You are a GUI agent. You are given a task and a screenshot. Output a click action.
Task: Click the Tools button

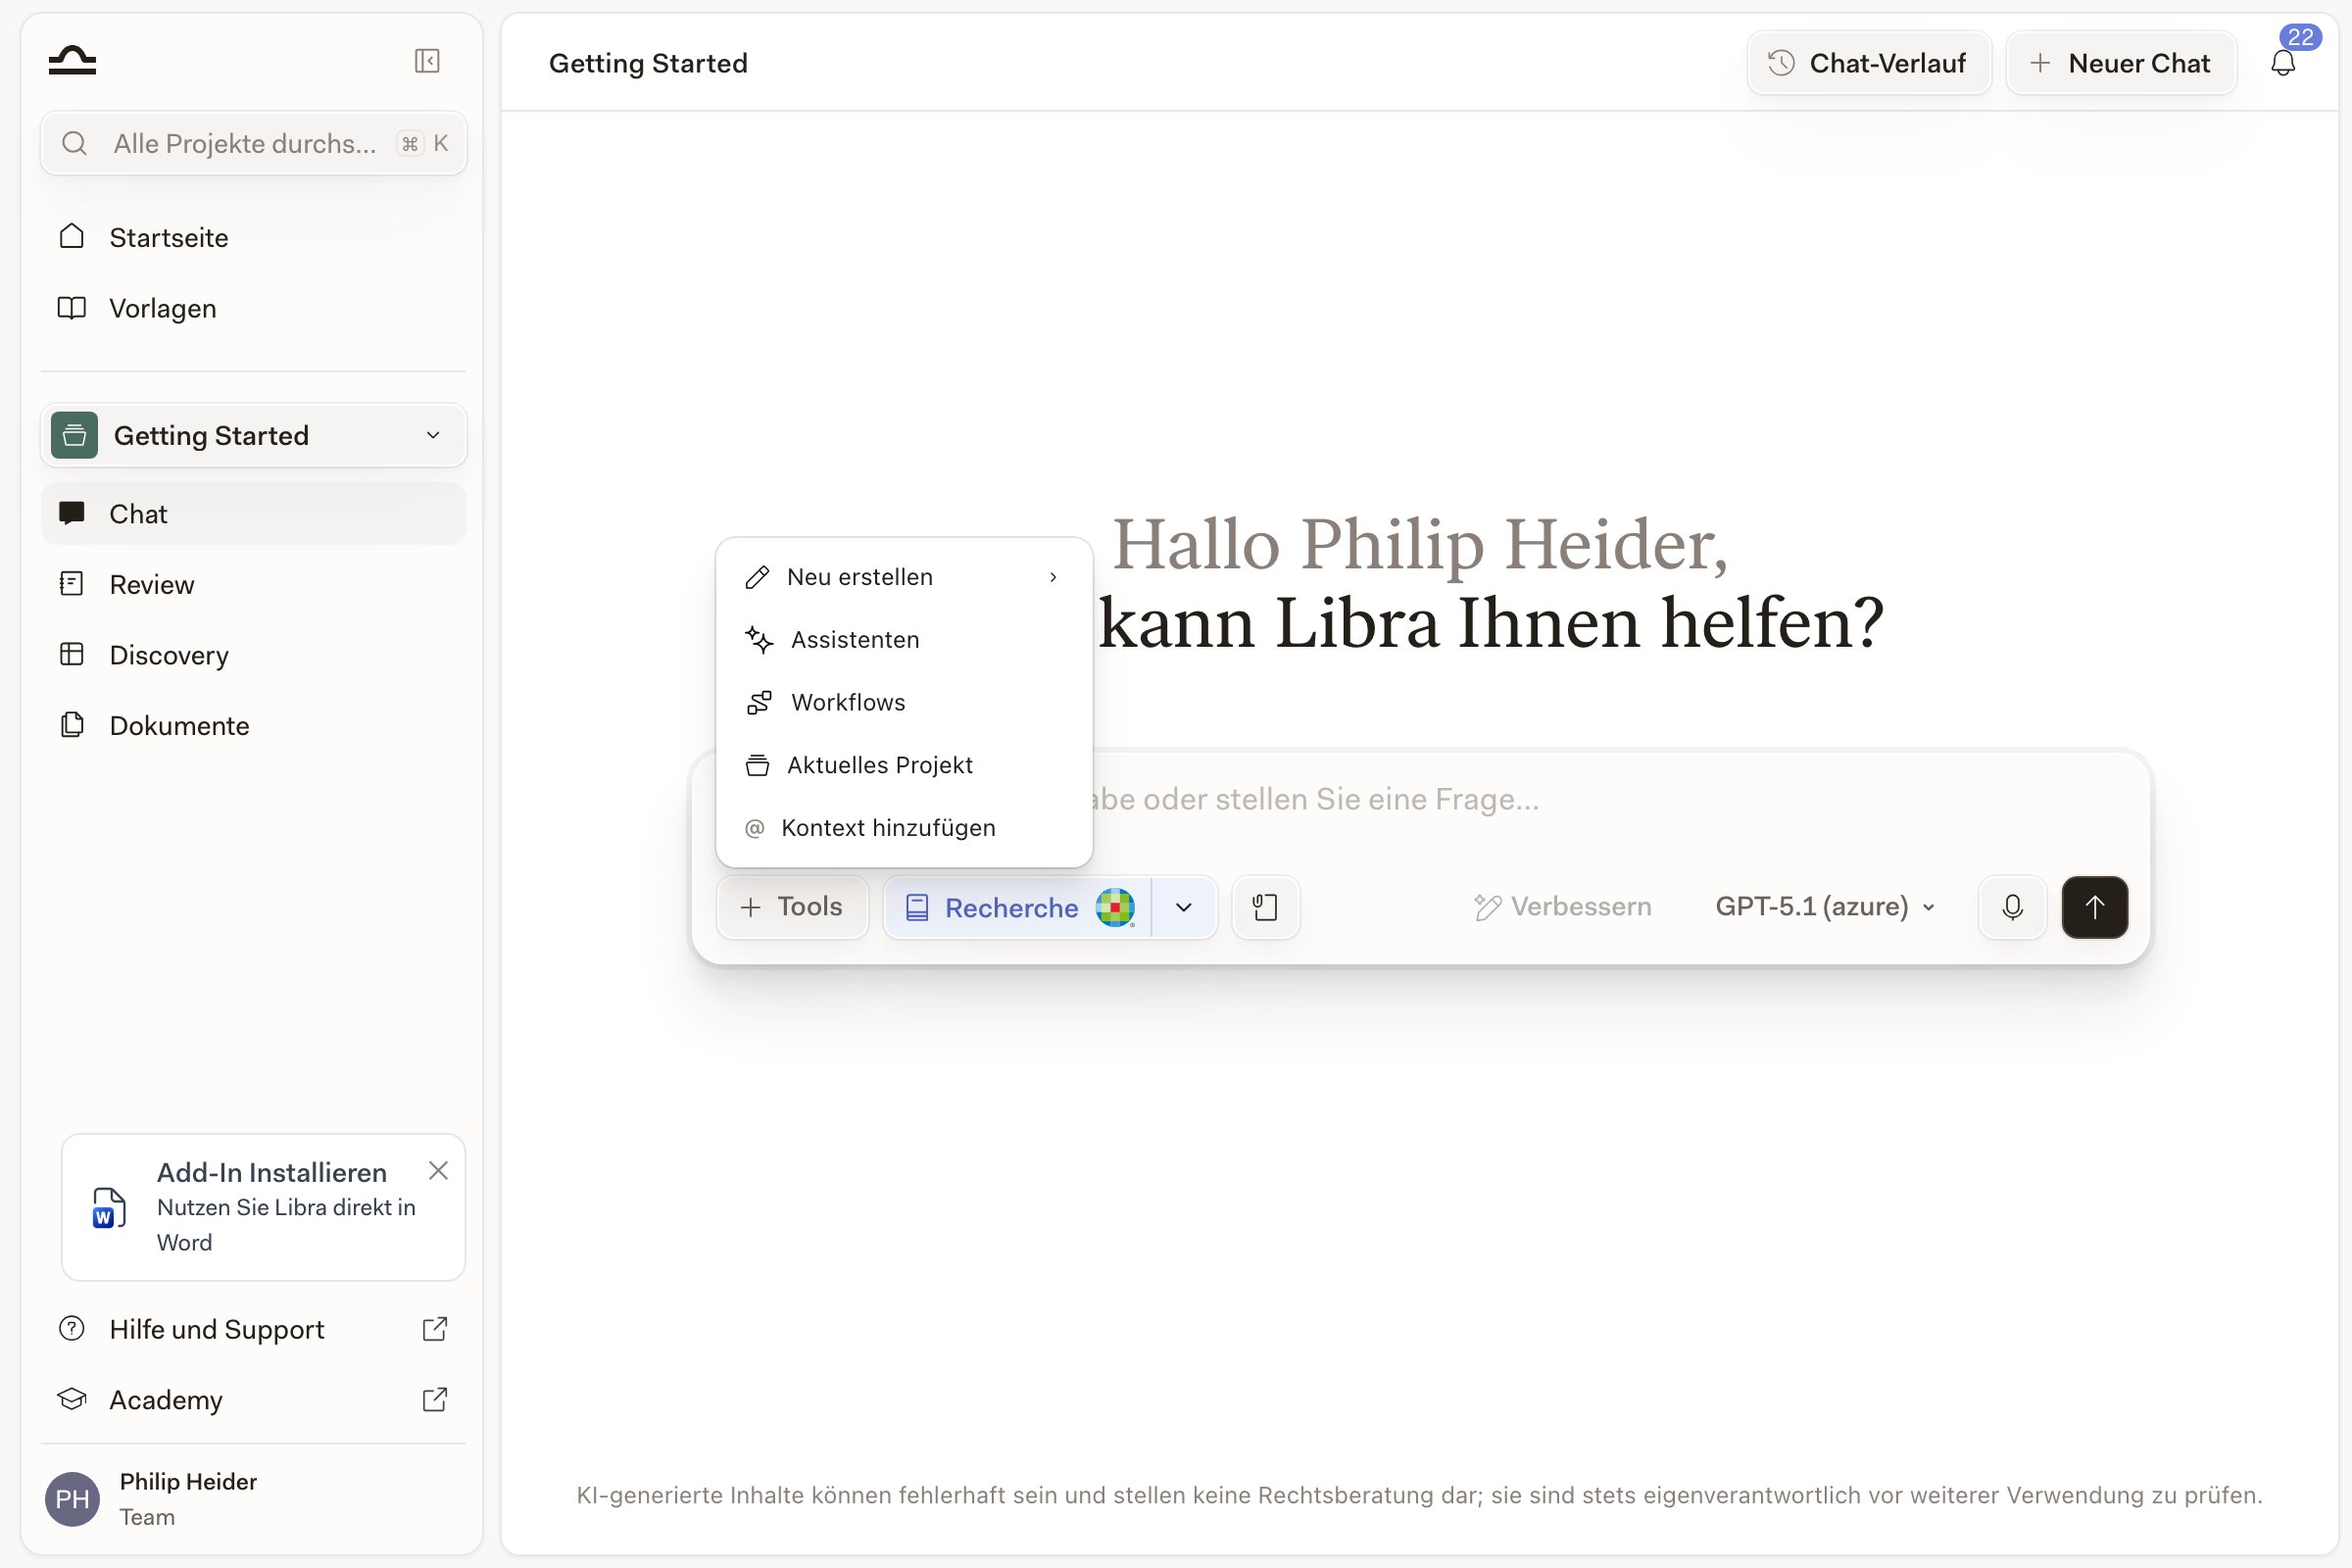tap(792, 907)
